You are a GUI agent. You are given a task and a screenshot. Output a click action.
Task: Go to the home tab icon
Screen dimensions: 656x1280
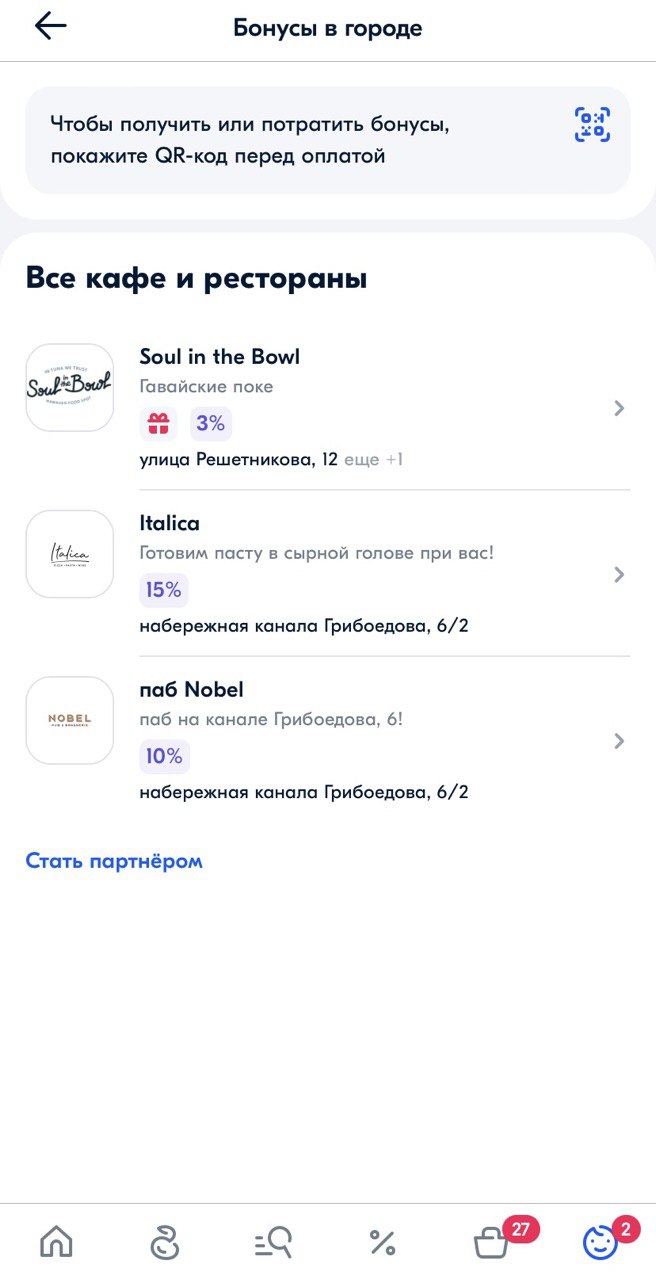point(56,1242)
